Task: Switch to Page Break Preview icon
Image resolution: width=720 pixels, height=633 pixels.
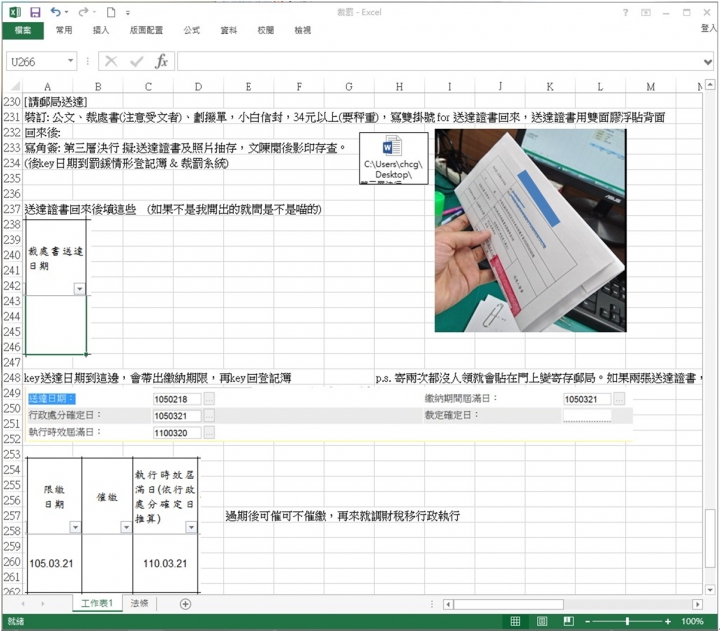Action: (568, 621)
